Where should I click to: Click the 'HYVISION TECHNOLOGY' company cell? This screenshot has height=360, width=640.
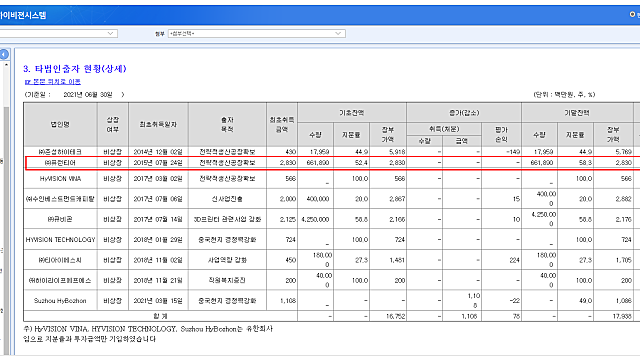click(x=60, y=240)
